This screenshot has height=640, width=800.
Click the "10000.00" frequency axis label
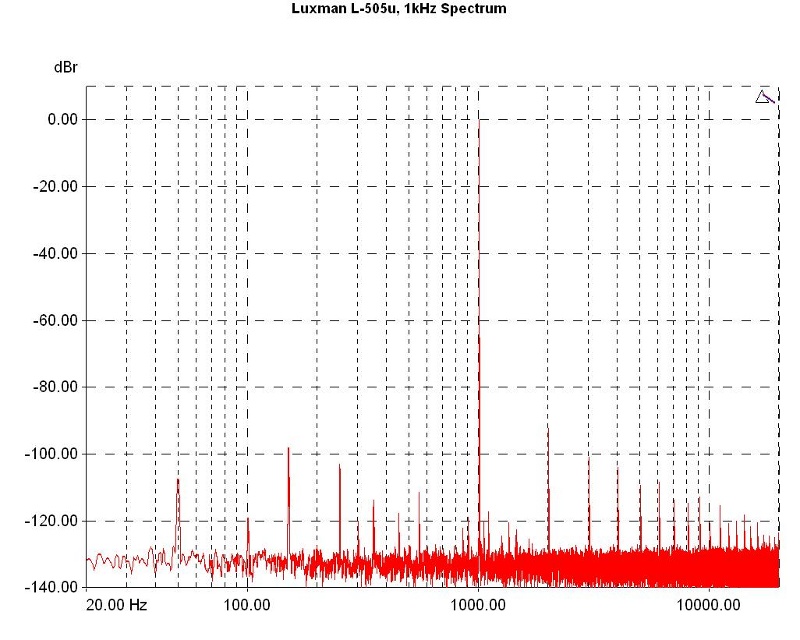click(x=709, y=605)
